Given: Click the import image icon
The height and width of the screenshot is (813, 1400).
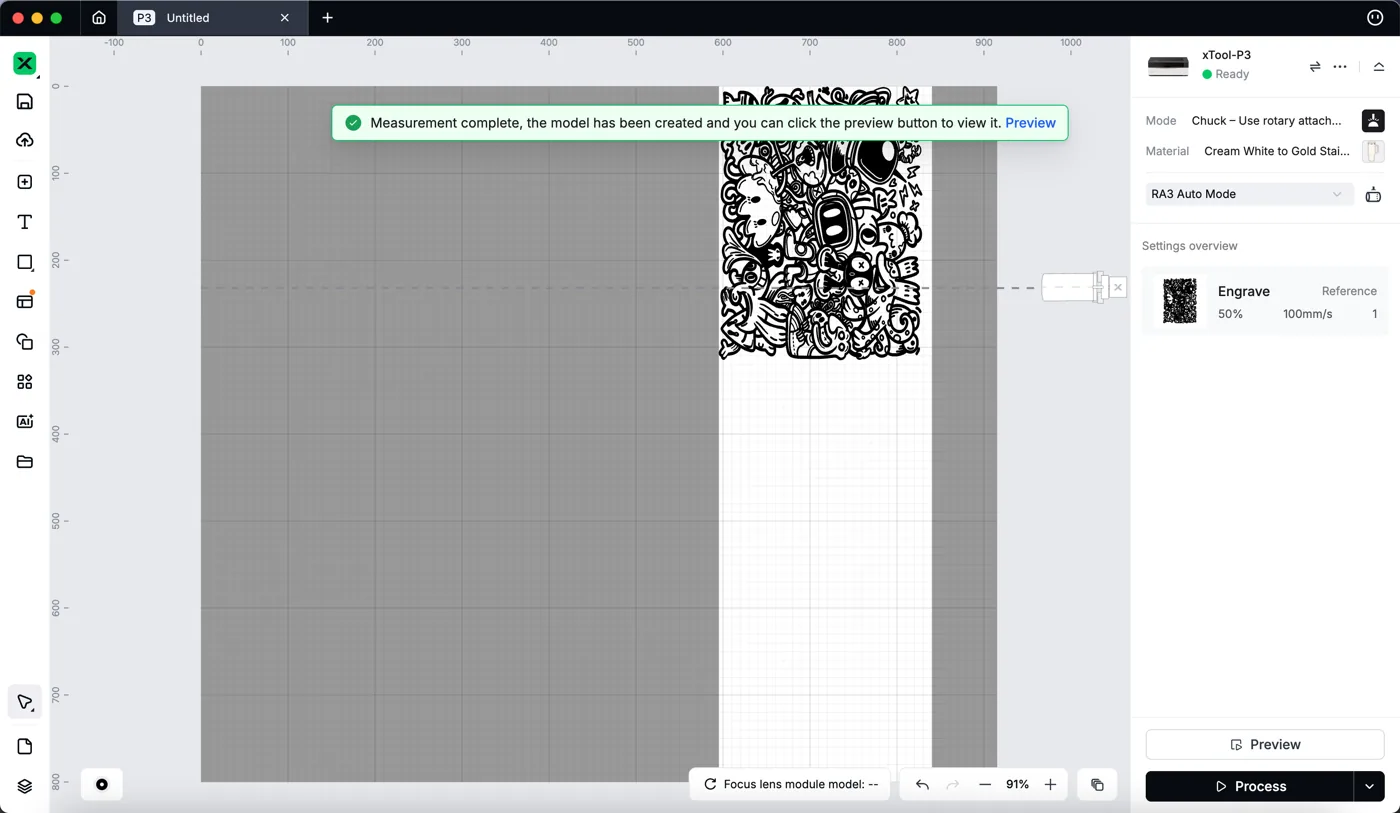Looking at the screenshot, I should point(25,181).
